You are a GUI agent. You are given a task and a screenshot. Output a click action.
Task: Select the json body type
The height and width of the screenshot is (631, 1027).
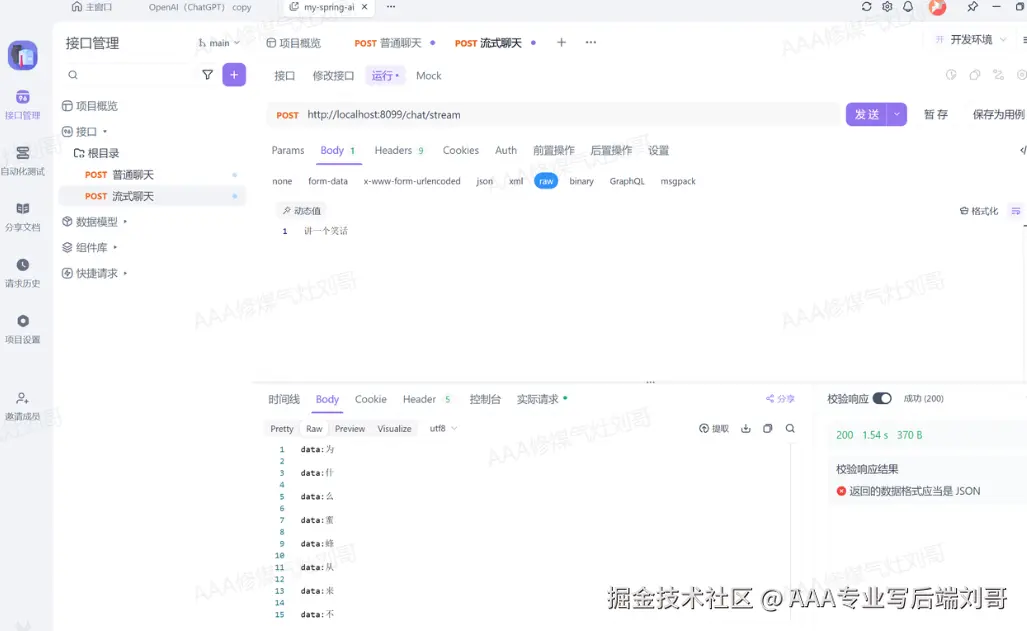click(x=485, y=181)
